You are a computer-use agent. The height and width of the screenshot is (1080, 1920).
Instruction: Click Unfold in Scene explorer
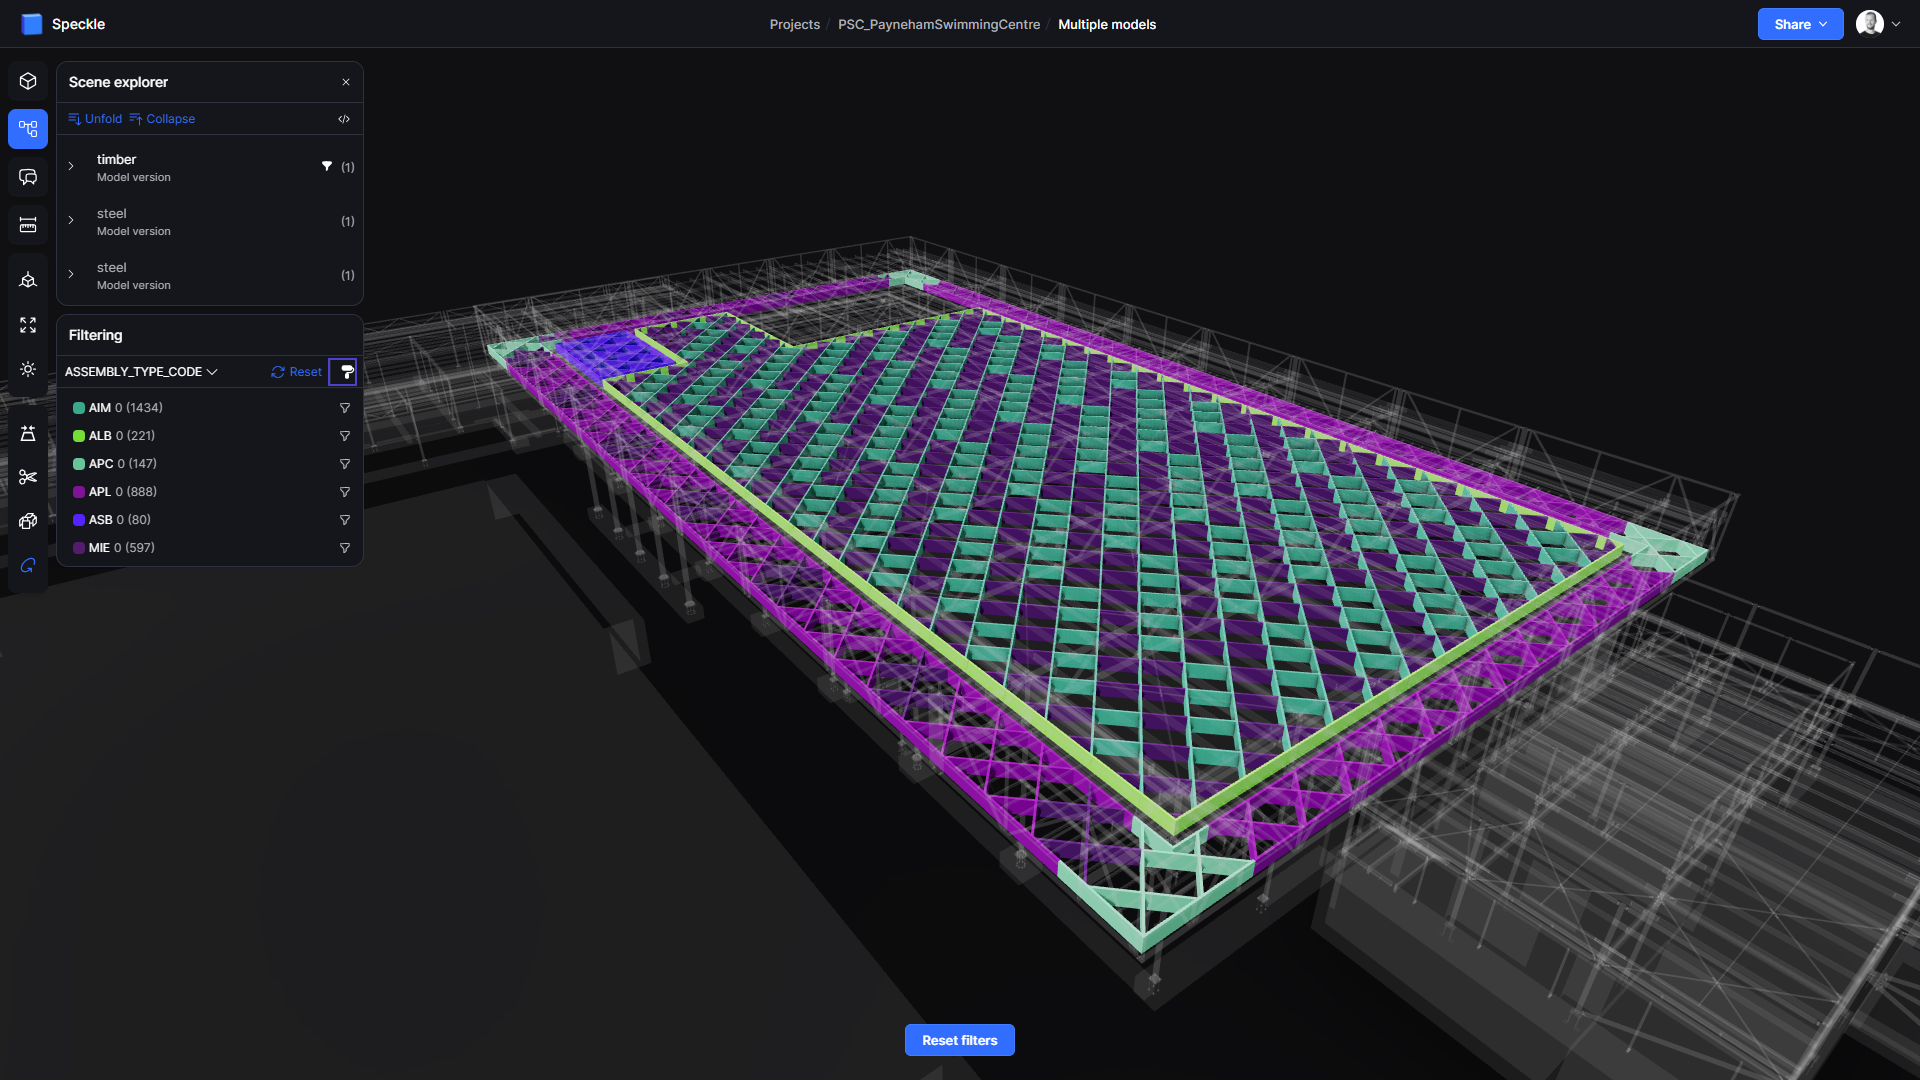[95, 119]
